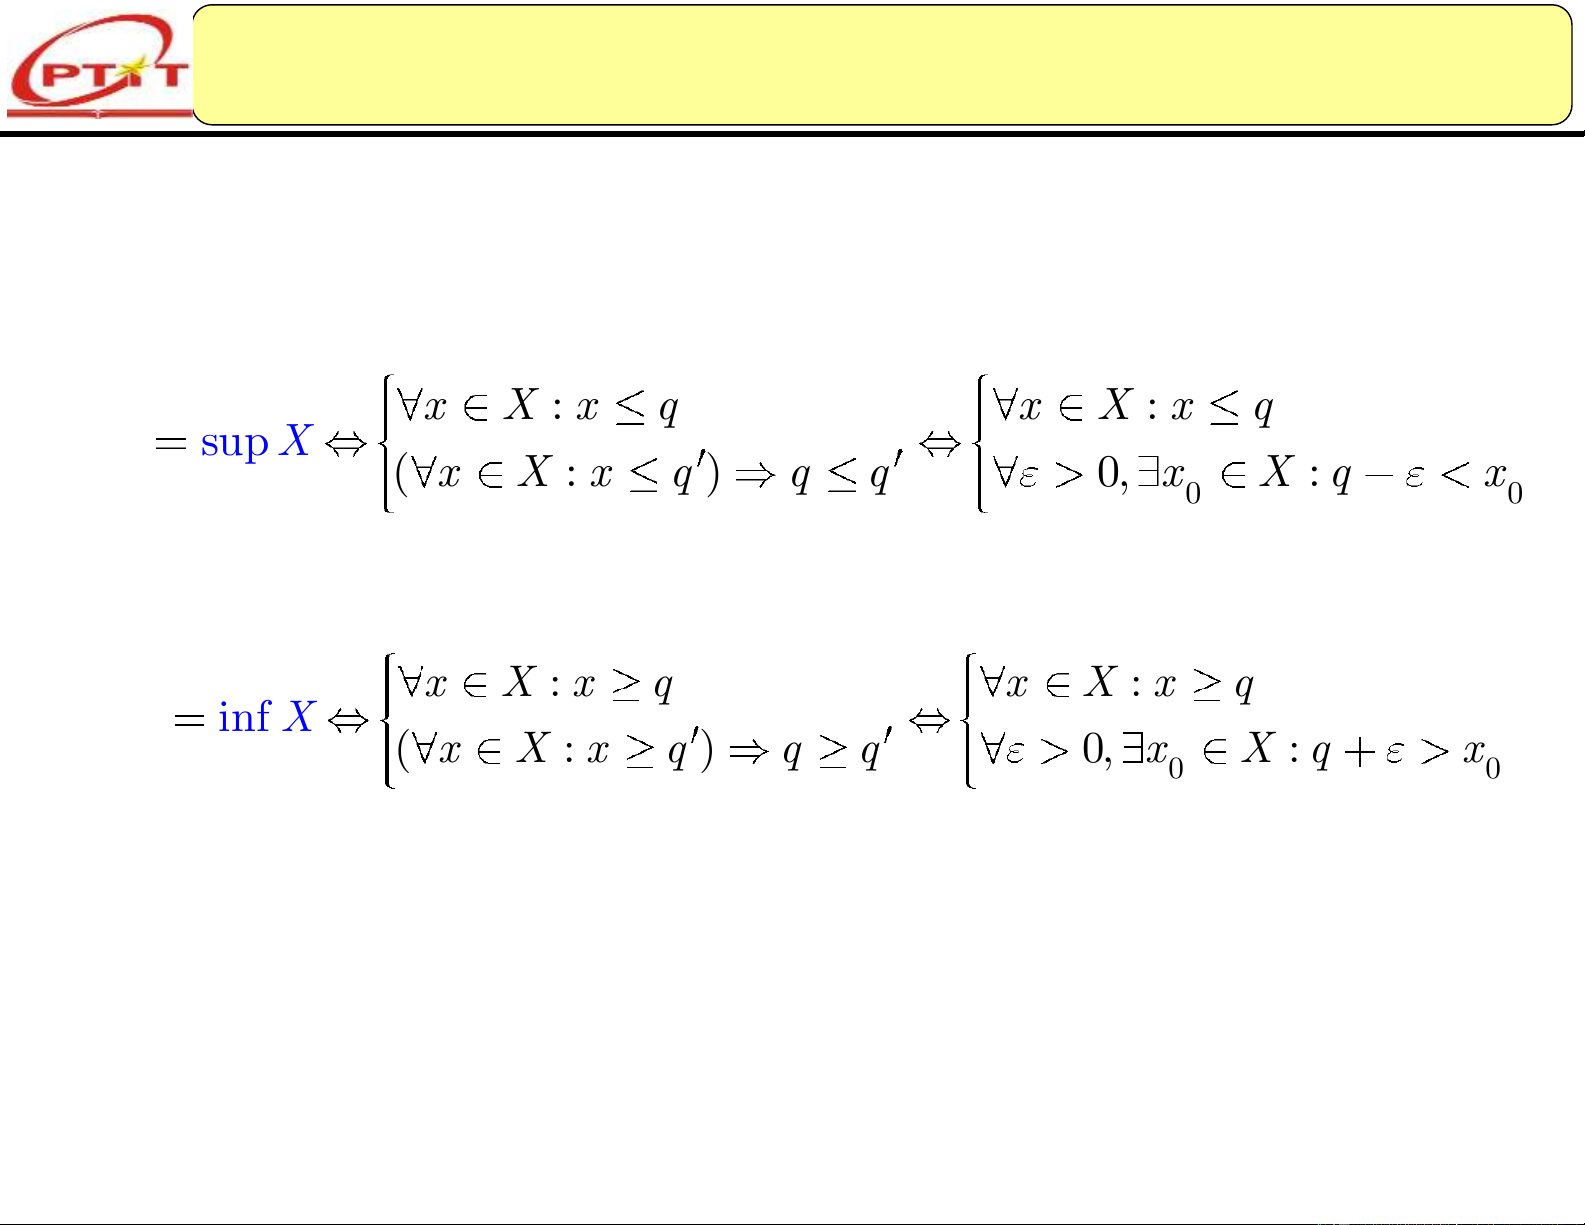Click the red underline beneath the PTIT logo
This screenshot has height=1225, width=1585.
click(98, 111)
